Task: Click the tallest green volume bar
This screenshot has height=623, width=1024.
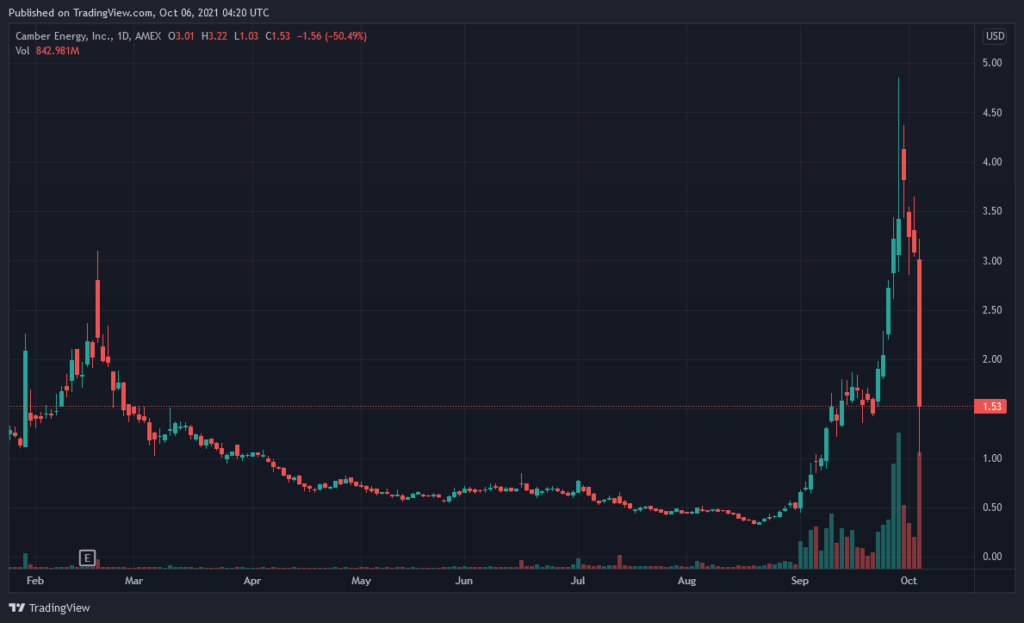Action: pos(899,500)
